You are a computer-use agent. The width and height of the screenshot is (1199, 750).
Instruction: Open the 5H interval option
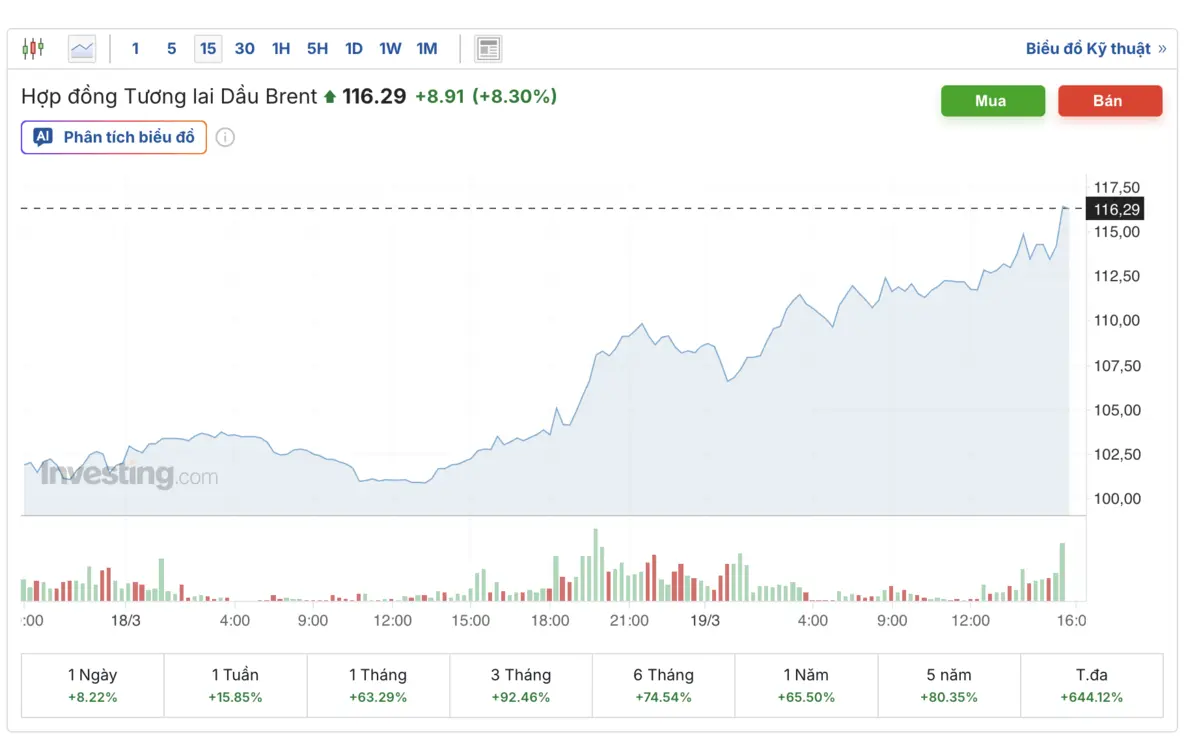click(316, 47)
